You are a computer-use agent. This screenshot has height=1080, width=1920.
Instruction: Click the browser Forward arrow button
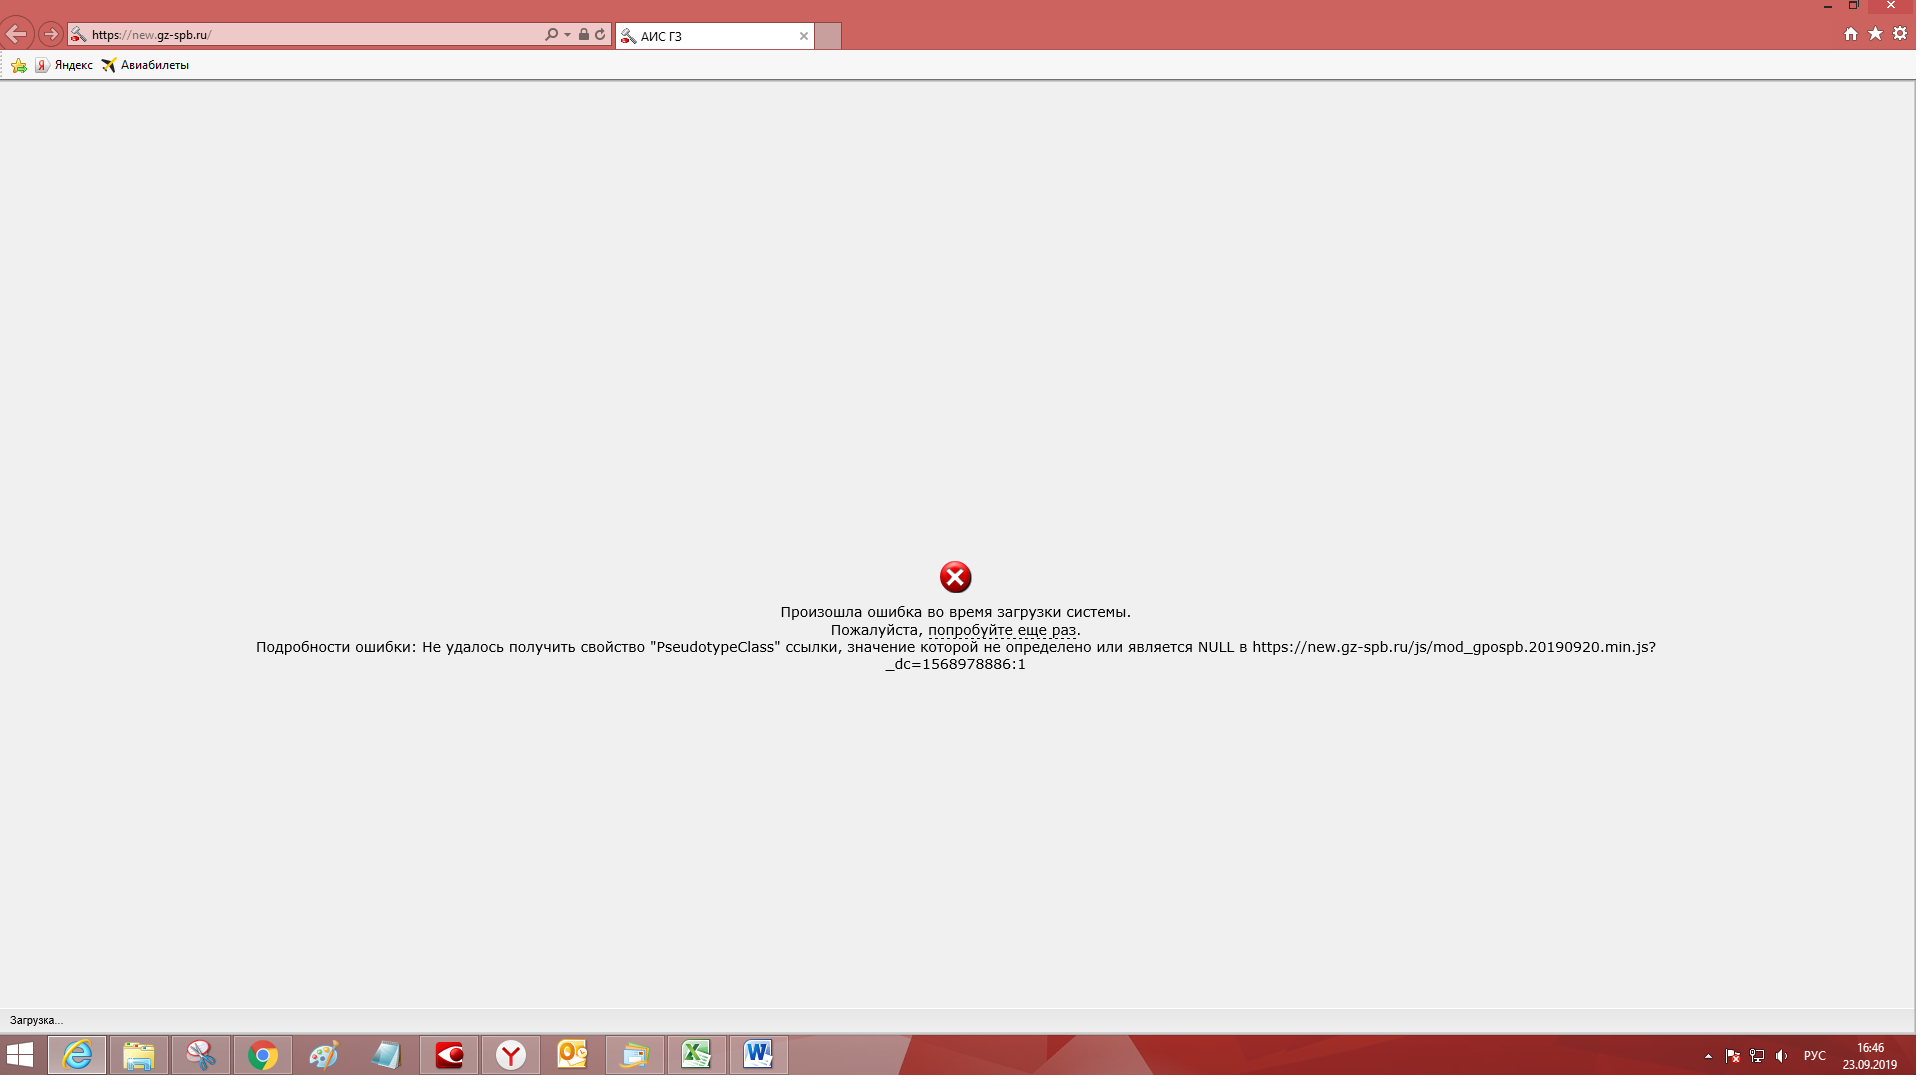(51, 34)
